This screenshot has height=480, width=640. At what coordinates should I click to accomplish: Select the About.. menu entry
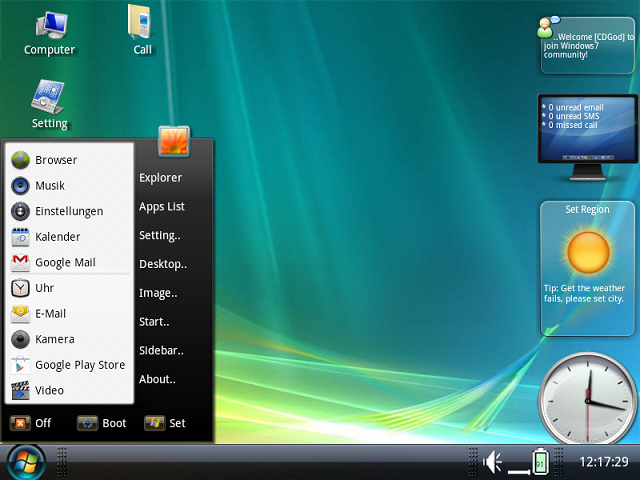157,379
